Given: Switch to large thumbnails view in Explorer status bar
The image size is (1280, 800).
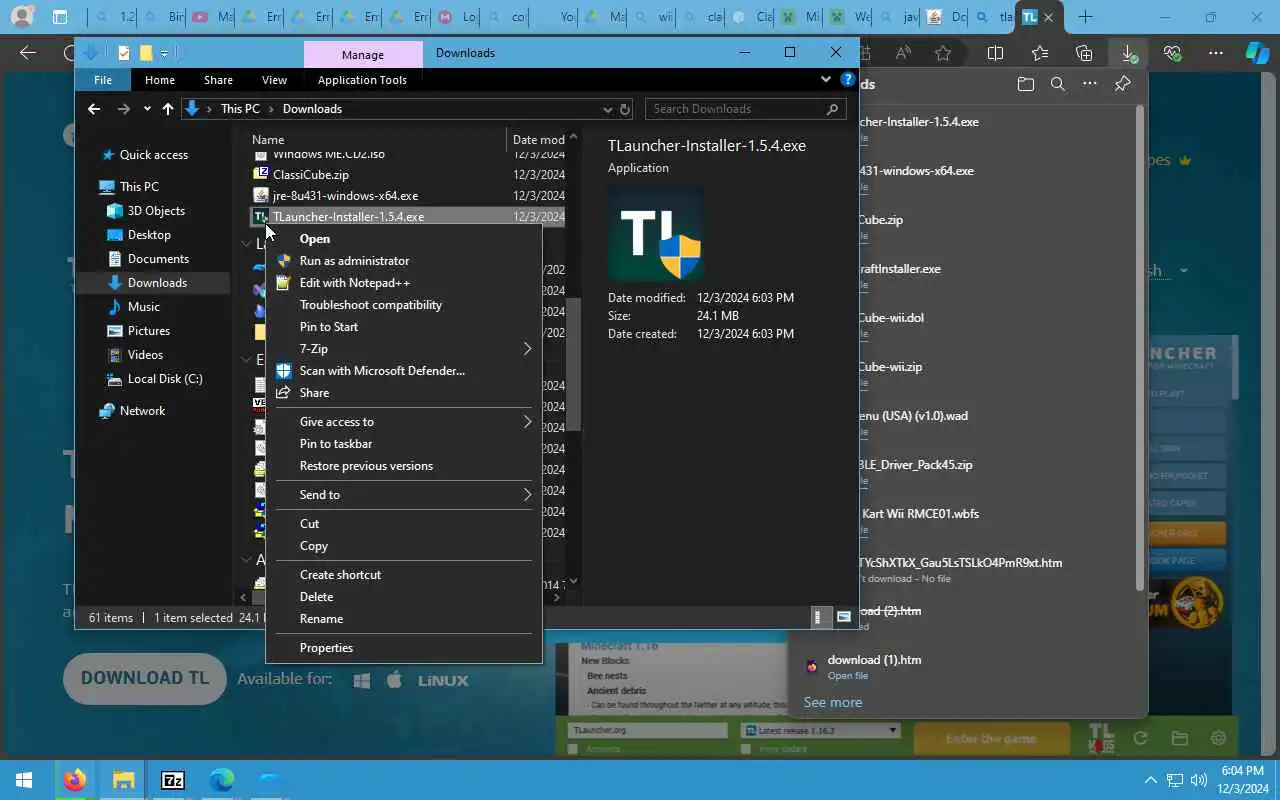Looking at the screenshot, I should pos(843,617).
